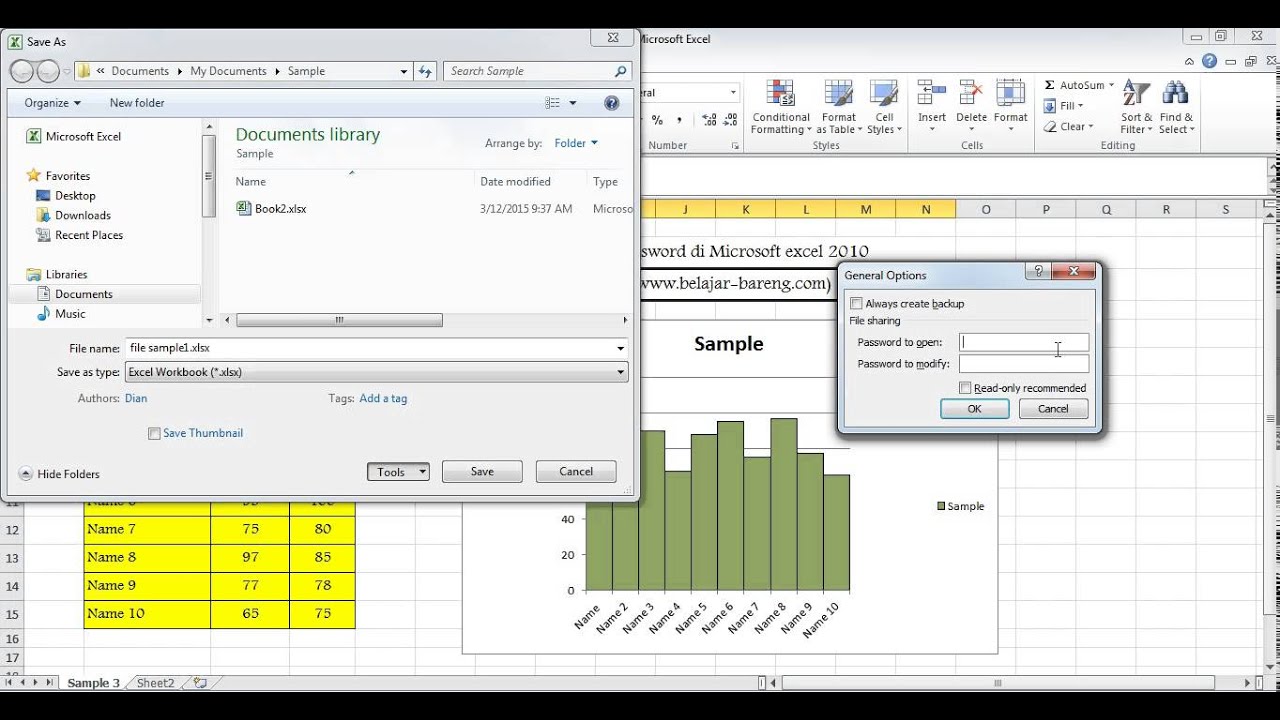Open Sort & Filter in ribbon
1280x720 pixels.
click(1136, 107)
